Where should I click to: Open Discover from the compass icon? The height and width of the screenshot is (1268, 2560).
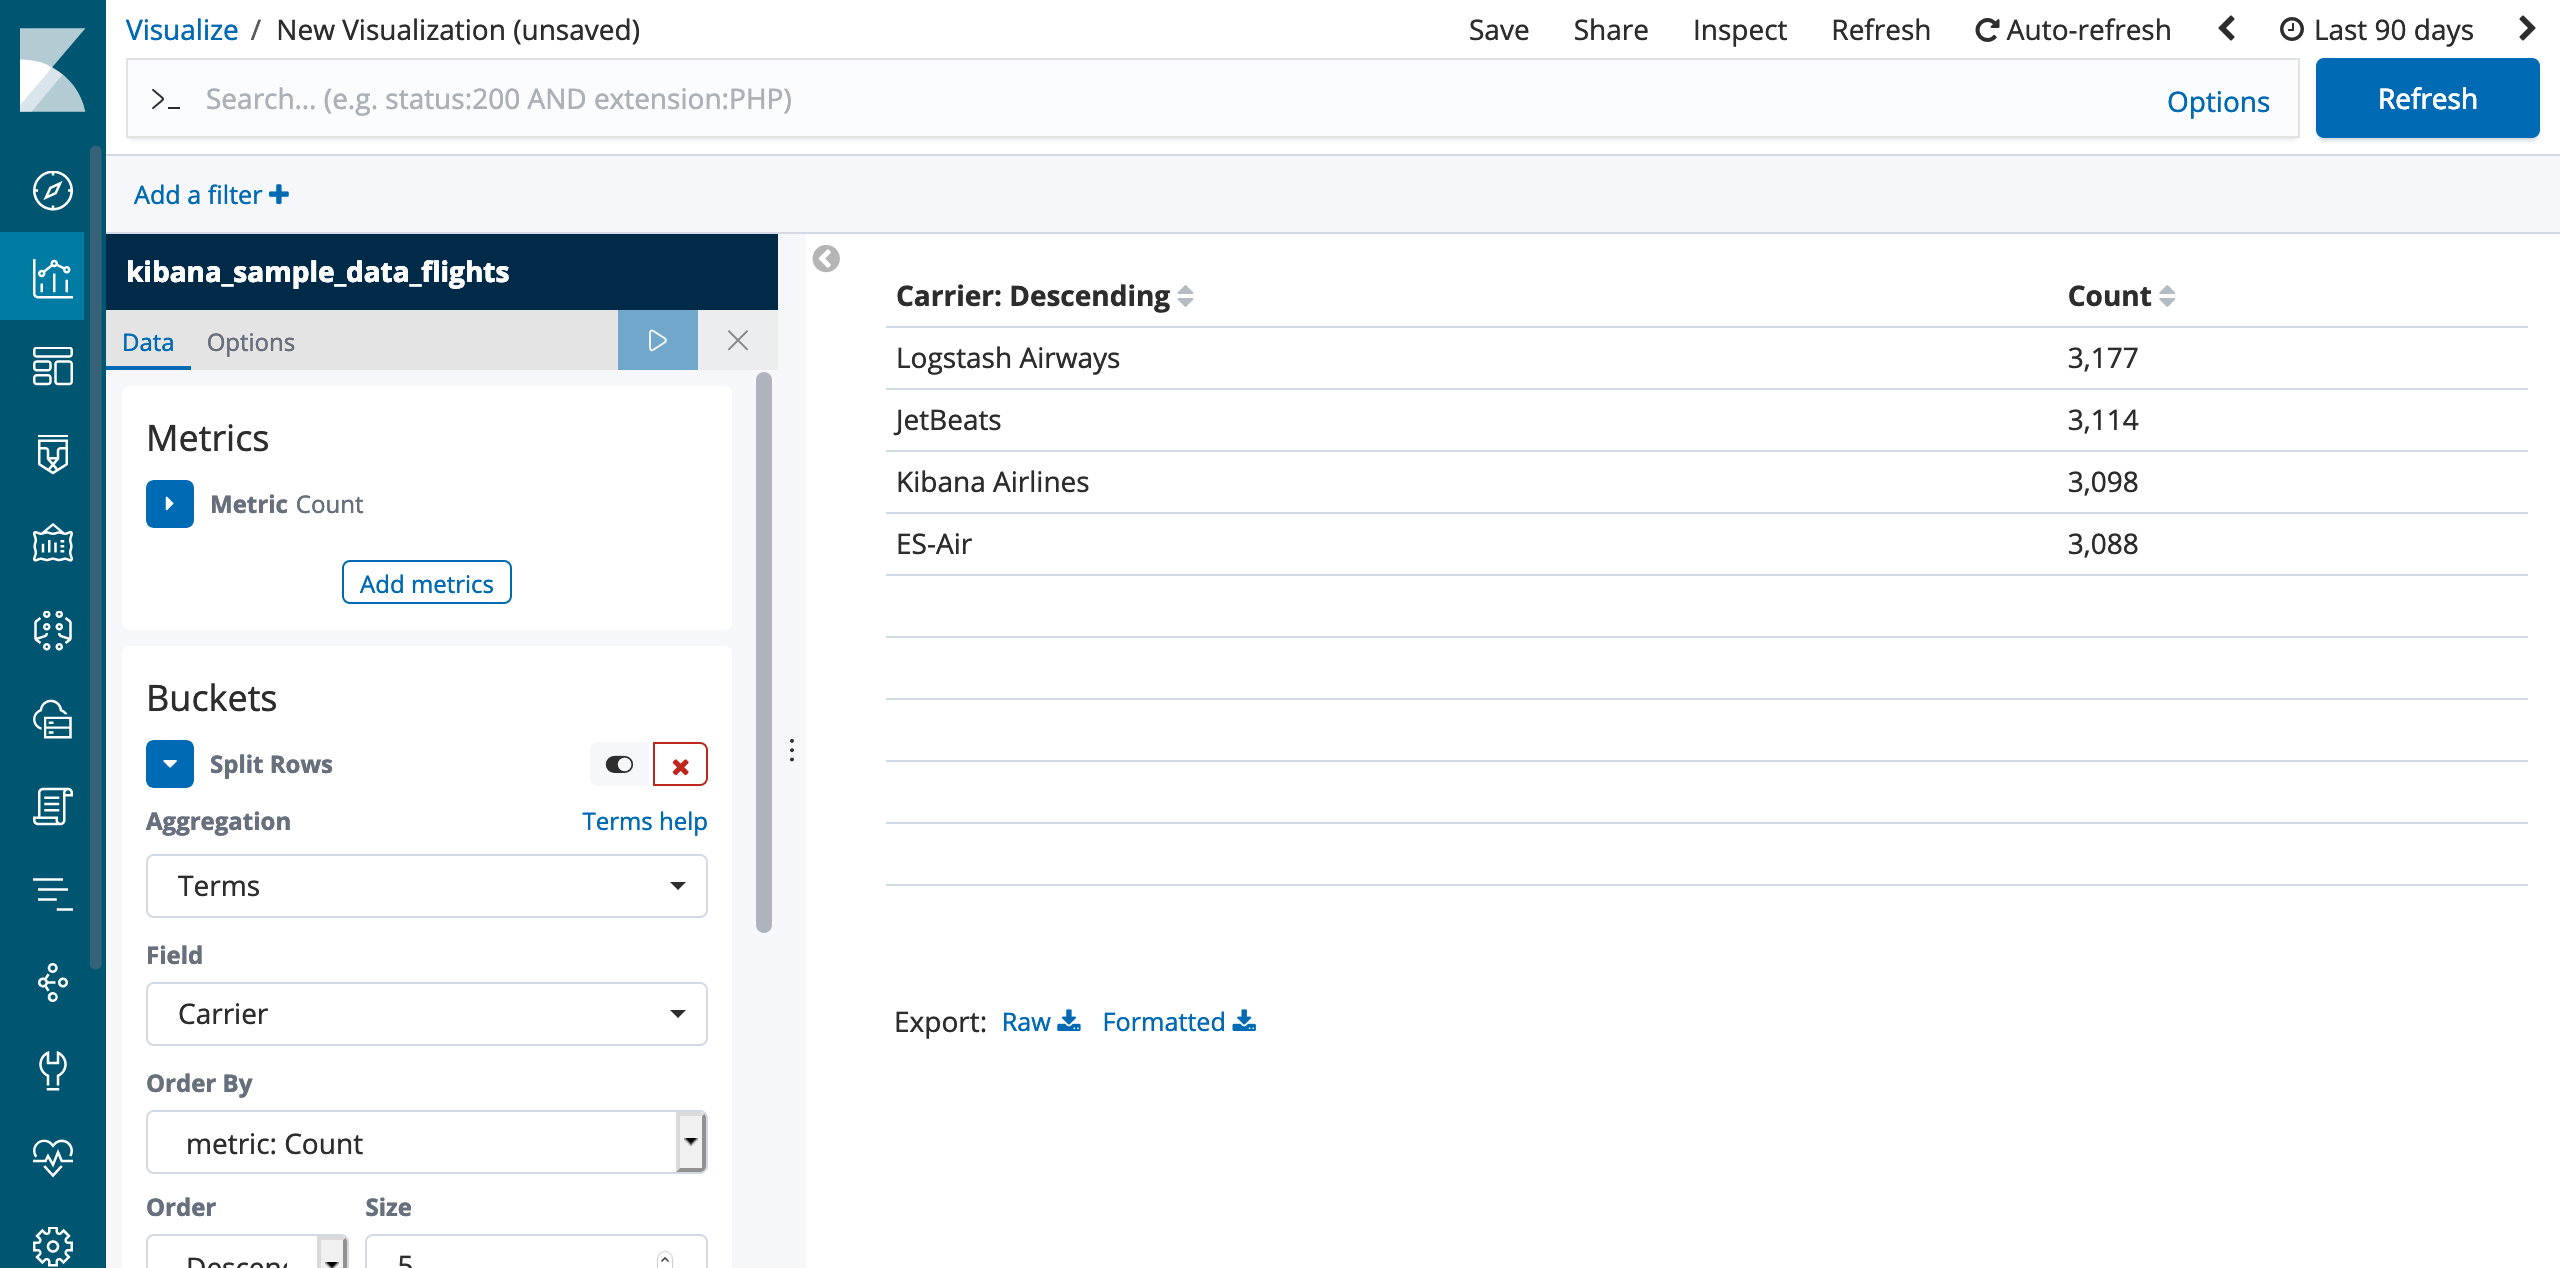(x=52, y=190)
